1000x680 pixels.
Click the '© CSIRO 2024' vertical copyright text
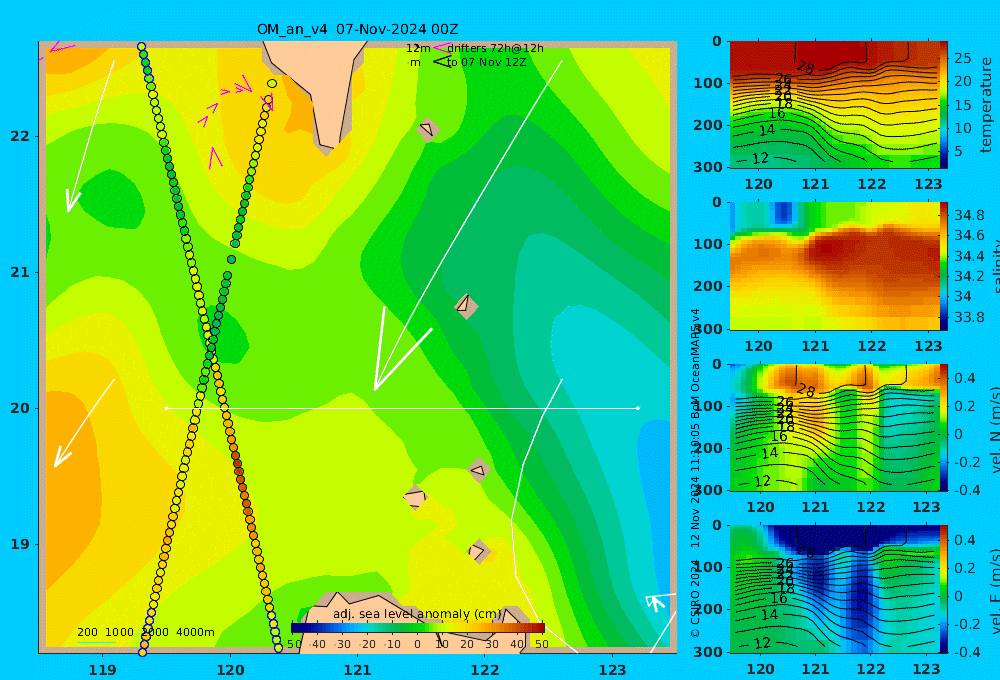click(x=695, y=599)
